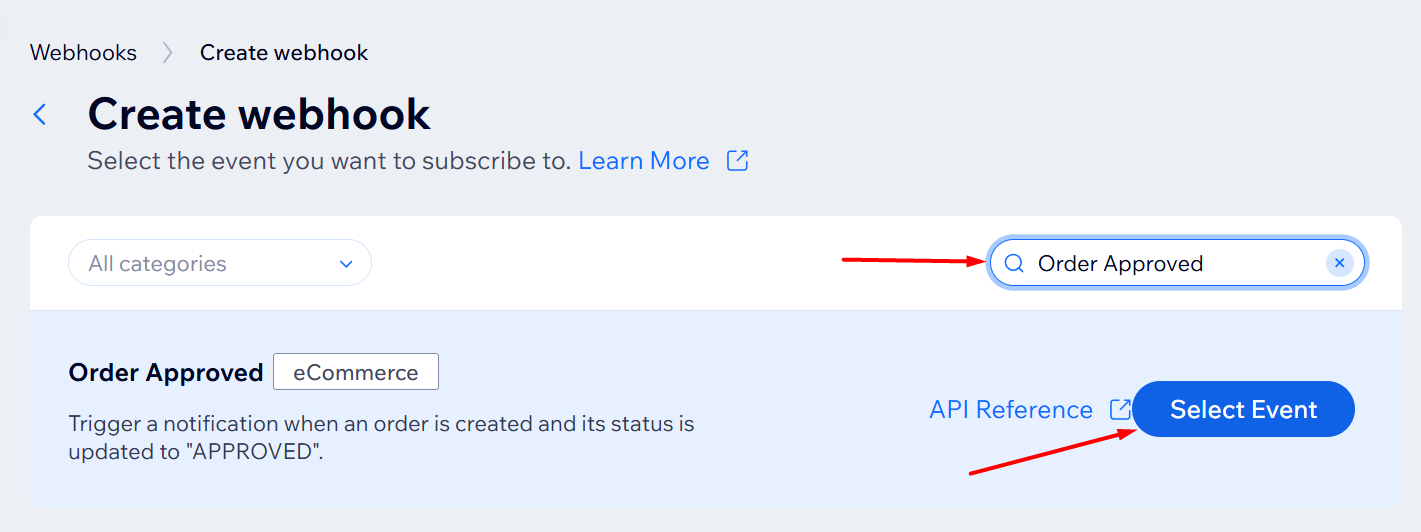Viewport: 1421px width, 532px height.
Task: Click the 'Select the event' subtitle text
Action: pyautogui.click(x=328, y=161)
